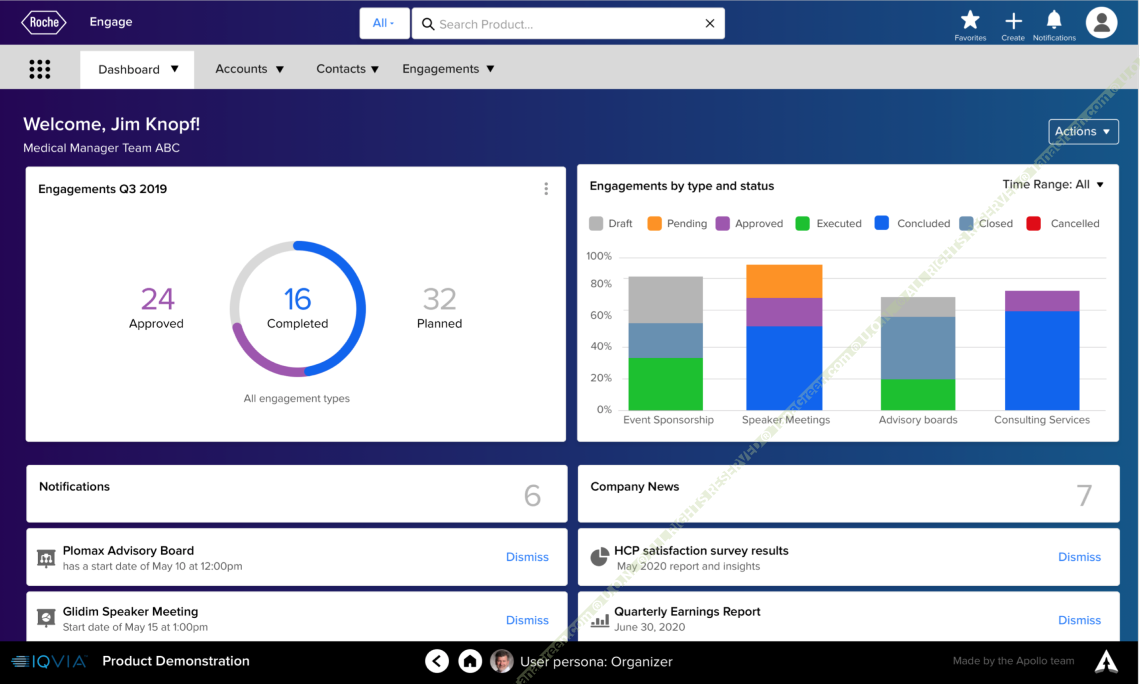The image size is (1140, 684).
Task: Open HCP satisfaction survey results title
Action: 701,550
